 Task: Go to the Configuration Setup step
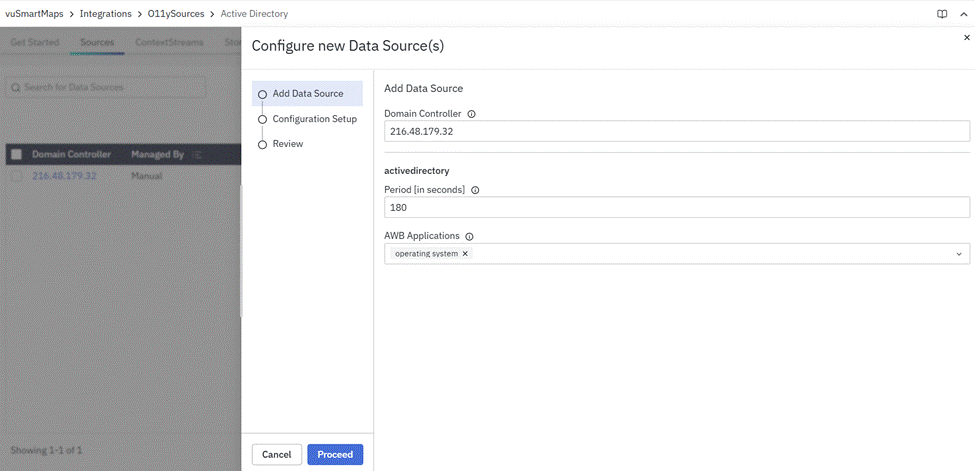coord(314,119)
